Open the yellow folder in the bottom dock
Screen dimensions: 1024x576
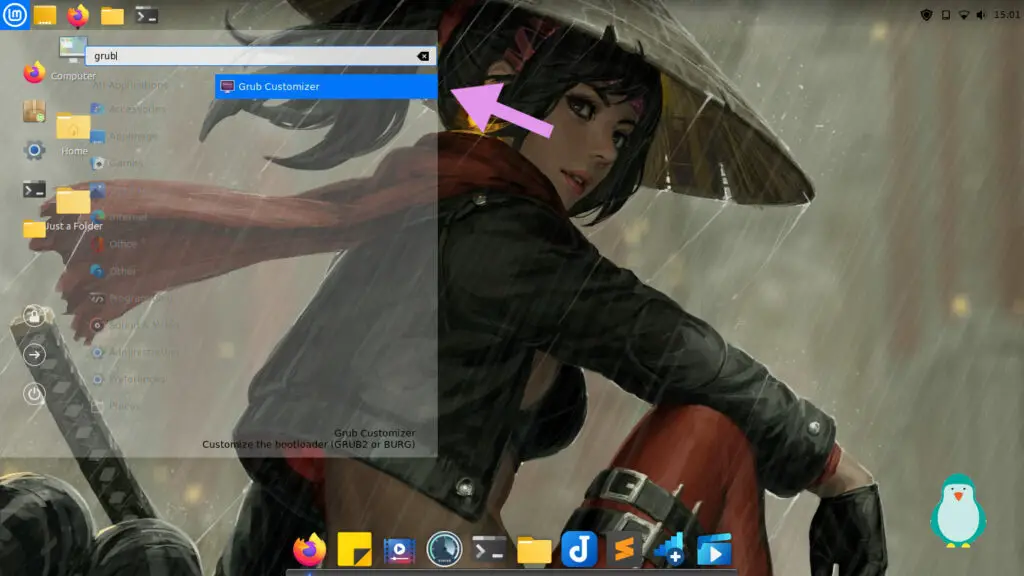point(534,550)
